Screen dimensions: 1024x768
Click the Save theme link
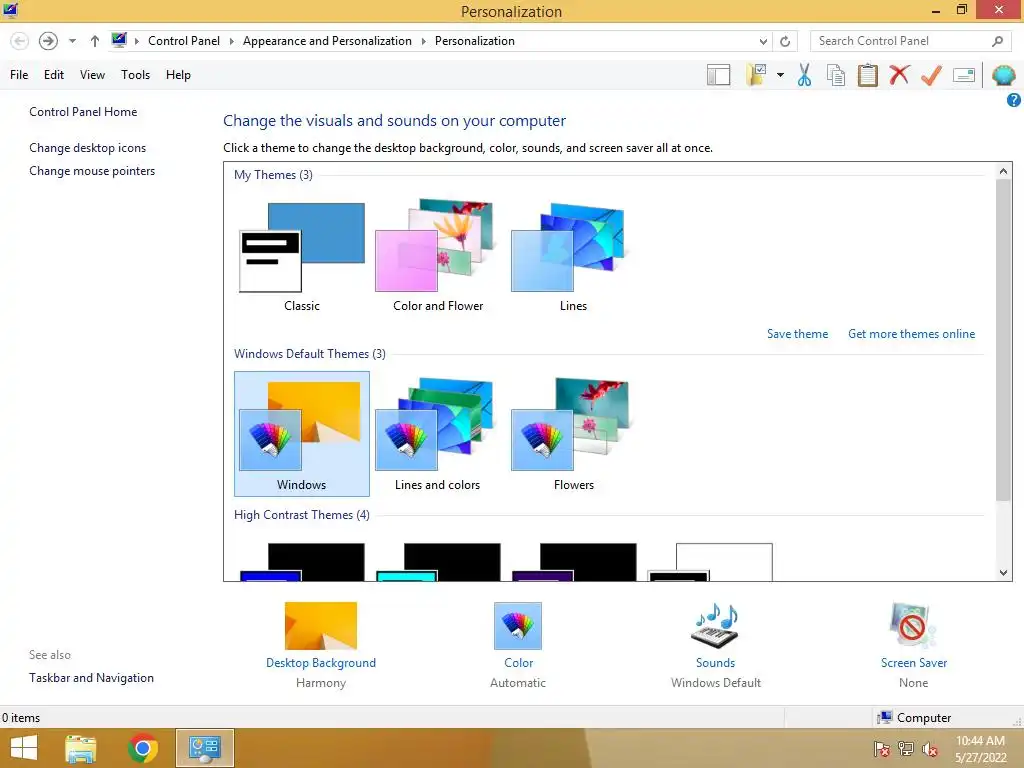(x=797, y=334)
